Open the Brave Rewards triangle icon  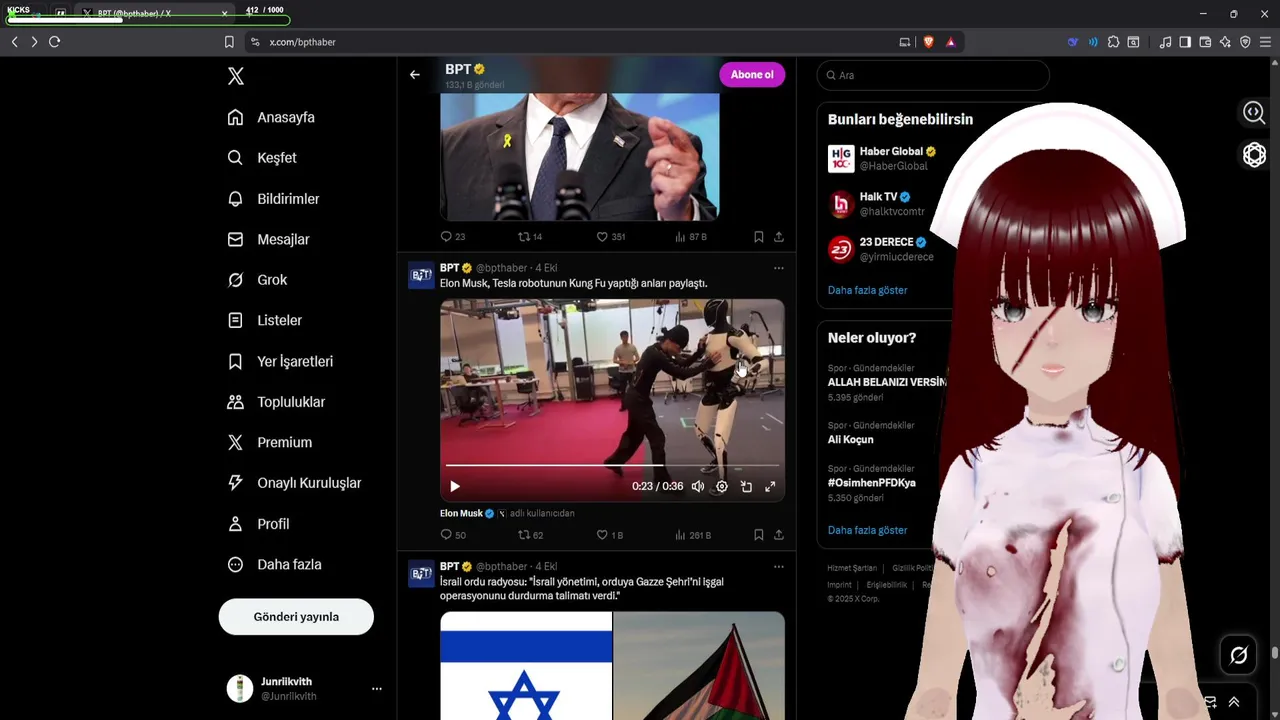[950, 42]
